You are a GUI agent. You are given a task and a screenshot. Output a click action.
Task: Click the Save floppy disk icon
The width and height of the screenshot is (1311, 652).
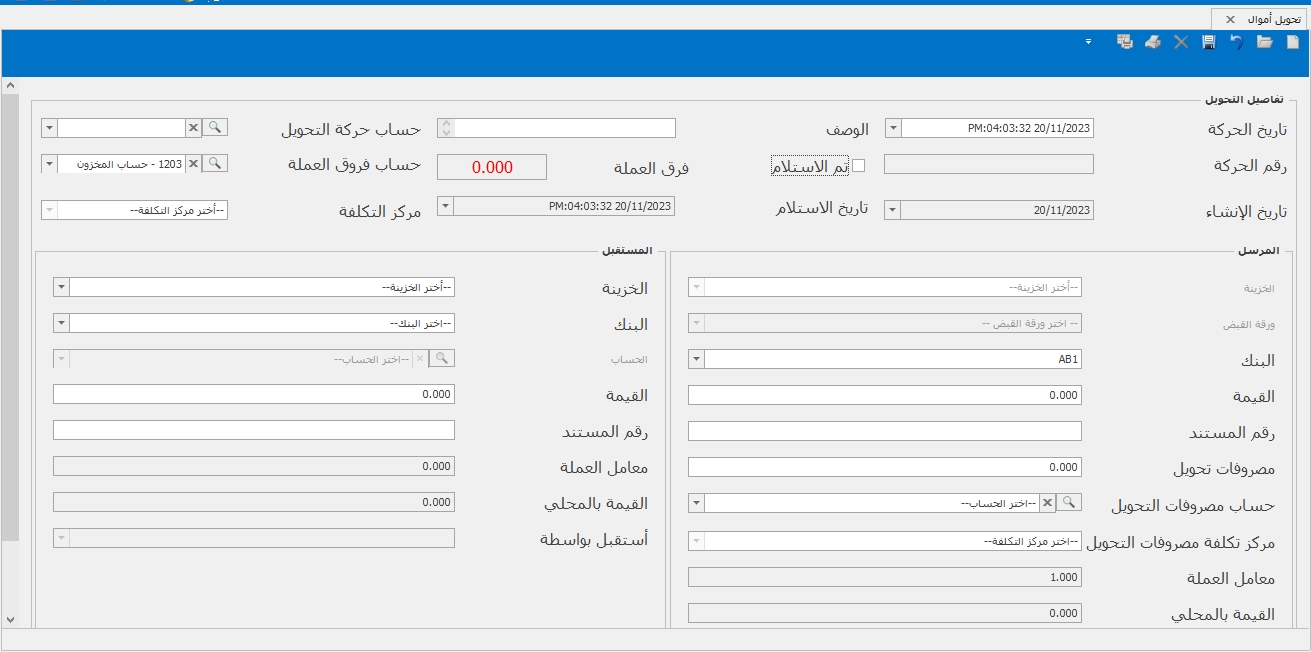point(1209,42)
